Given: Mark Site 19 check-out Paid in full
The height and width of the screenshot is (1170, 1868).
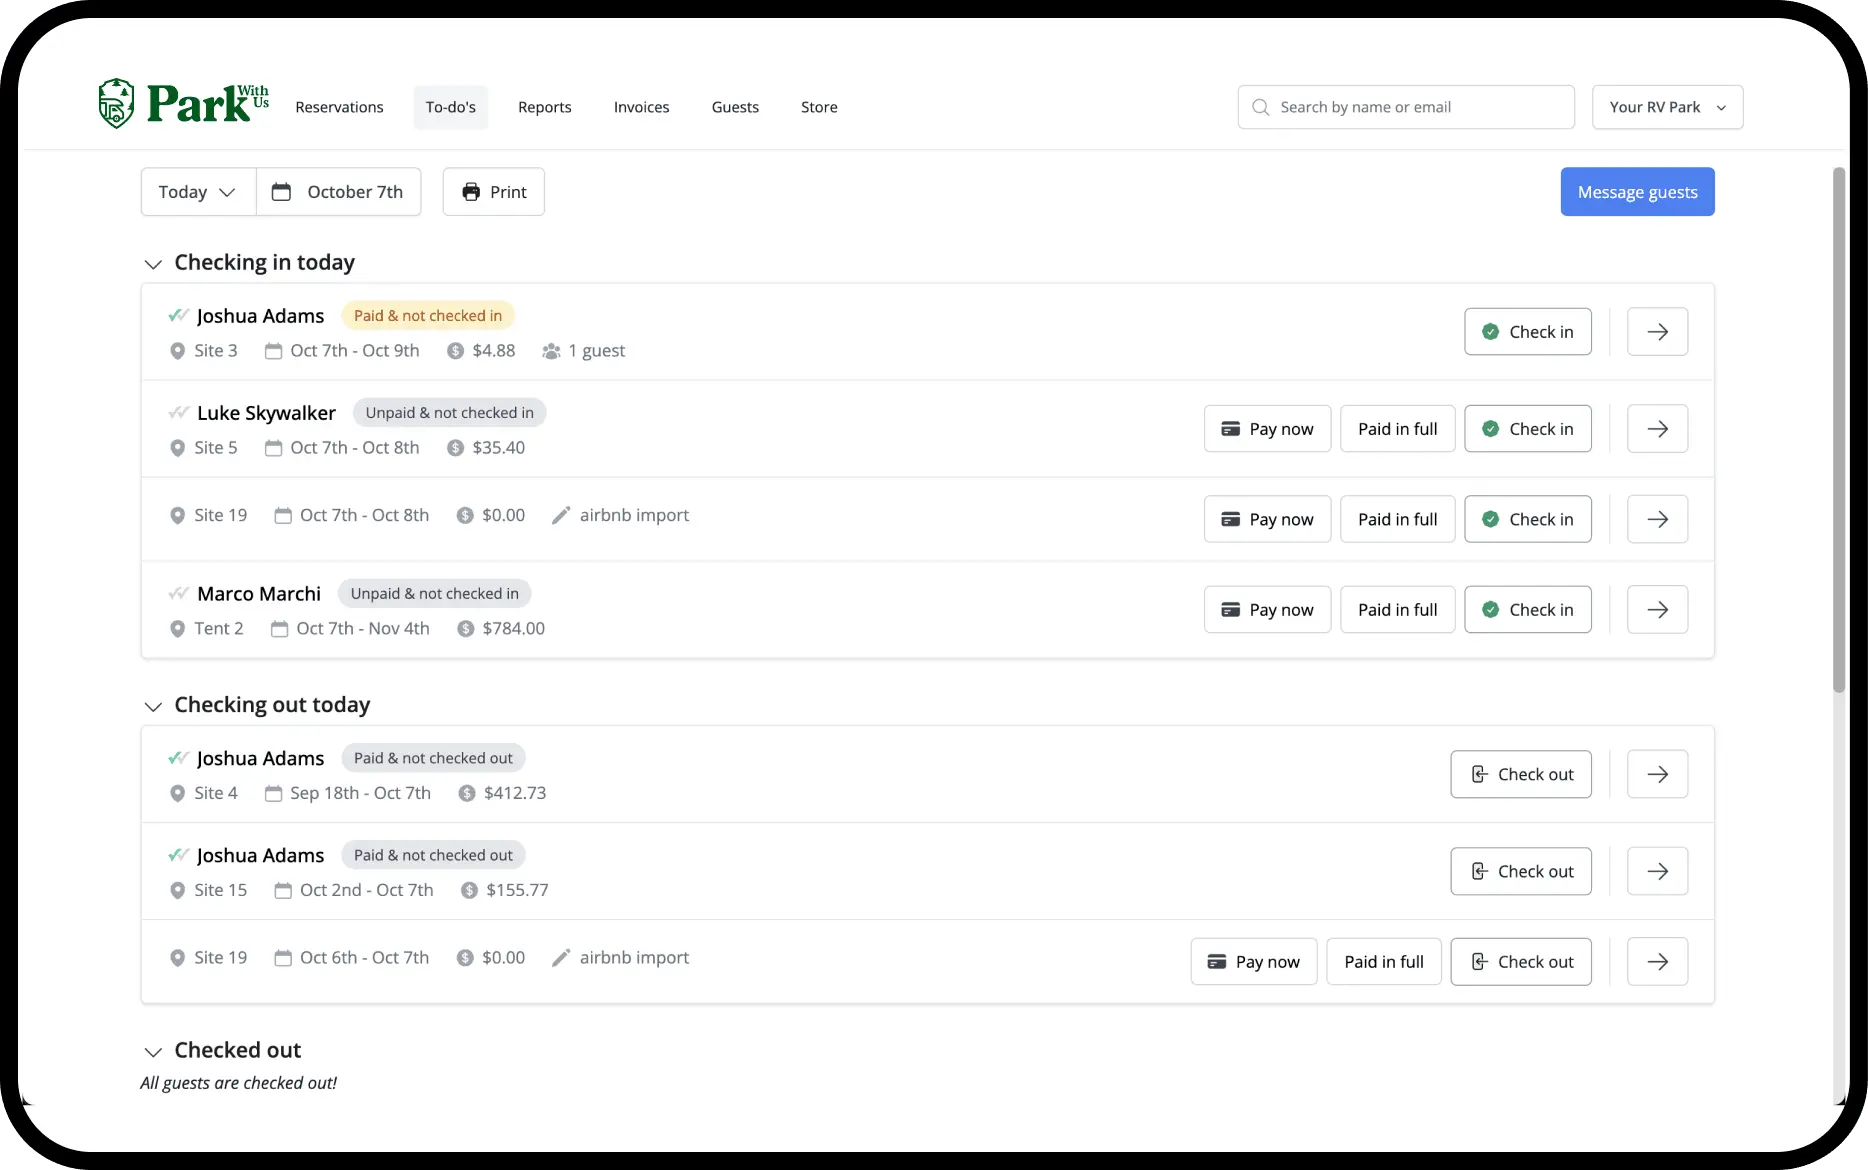Looking at the screenshot, I should [x=1384, y=962].
